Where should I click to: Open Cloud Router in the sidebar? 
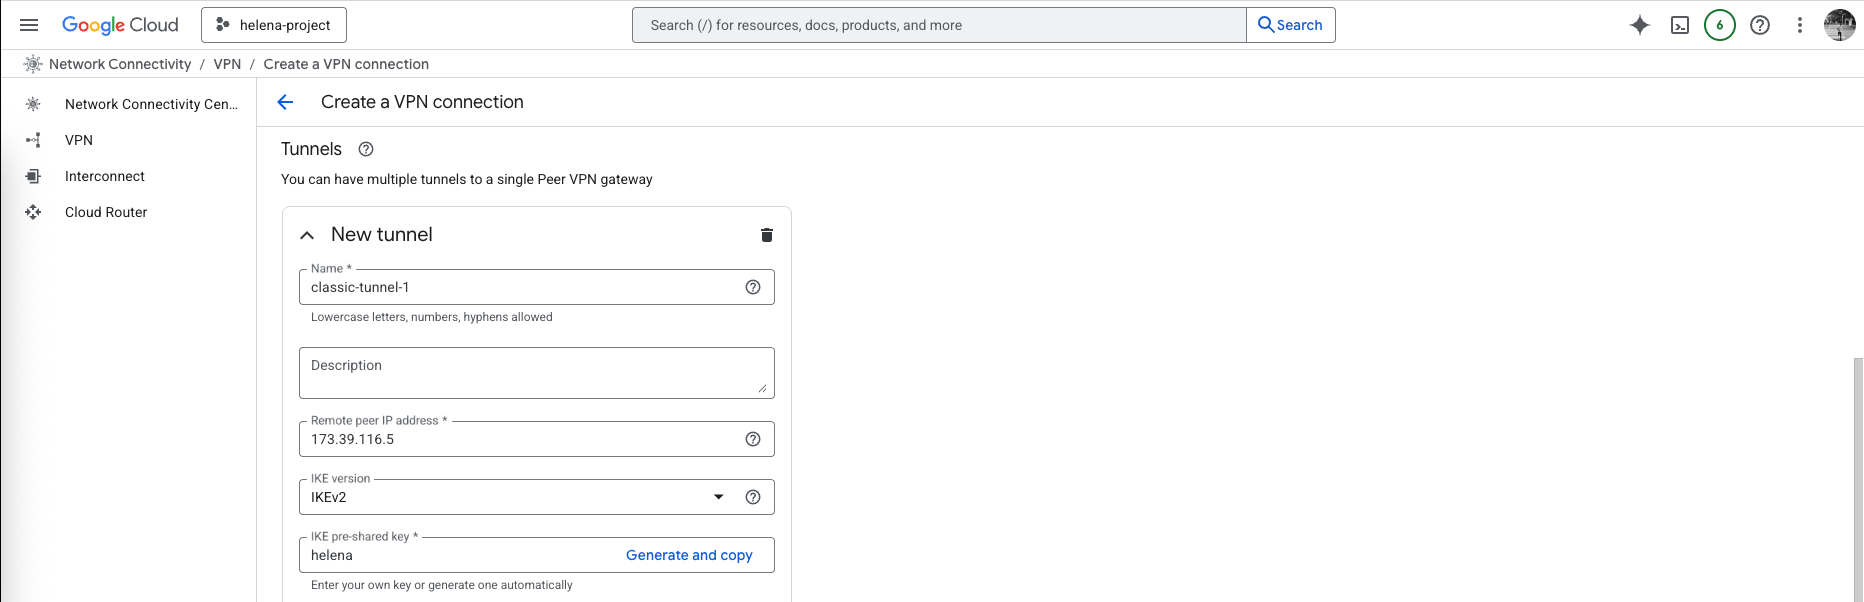tap(106, 212)
